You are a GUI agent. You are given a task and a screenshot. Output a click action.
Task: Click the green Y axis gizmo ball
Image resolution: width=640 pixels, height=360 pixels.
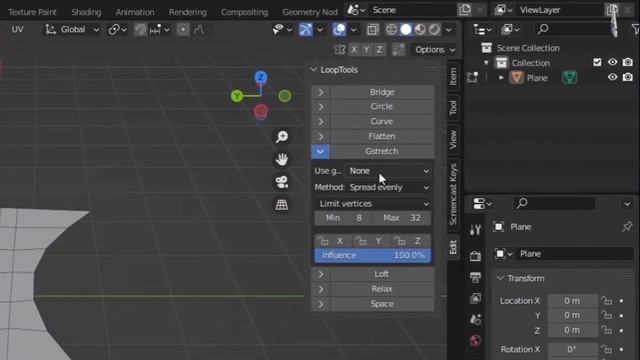[237, 96]
